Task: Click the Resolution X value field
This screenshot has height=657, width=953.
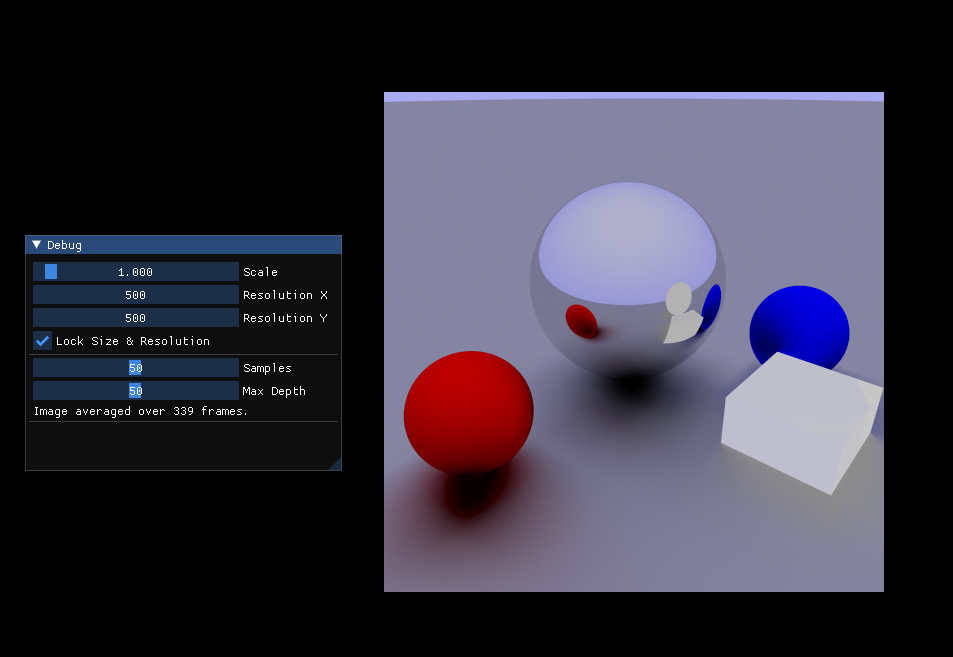Action: click(135, 294)
